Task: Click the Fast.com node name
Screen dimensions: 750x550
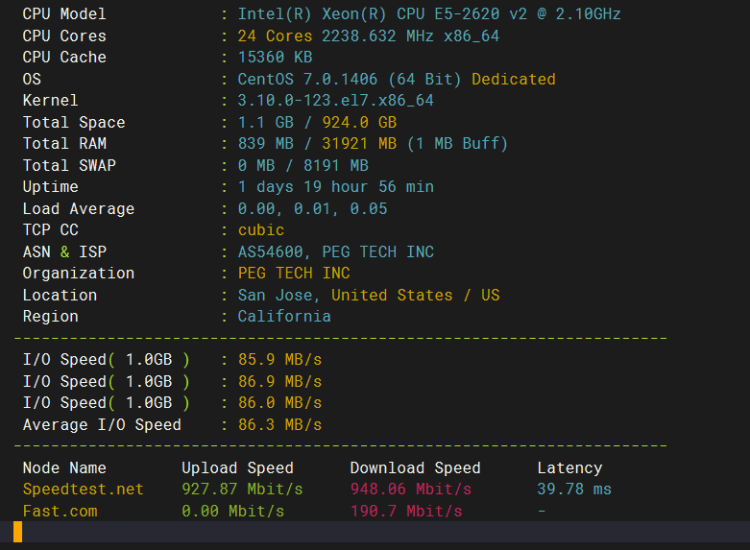Action: click(60, 511)
